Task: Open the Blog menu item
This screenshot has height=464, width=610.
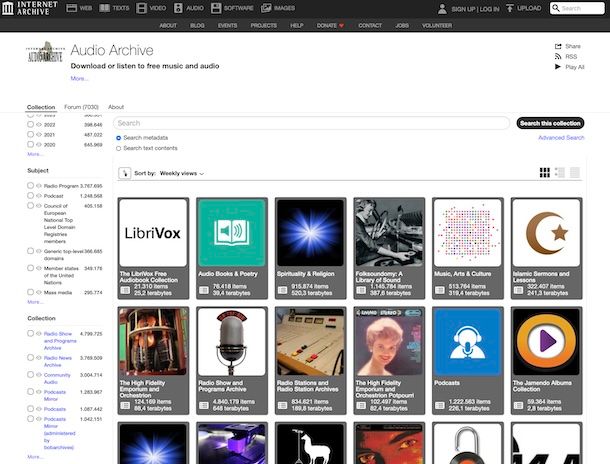Action: click(x=197, y=26)
